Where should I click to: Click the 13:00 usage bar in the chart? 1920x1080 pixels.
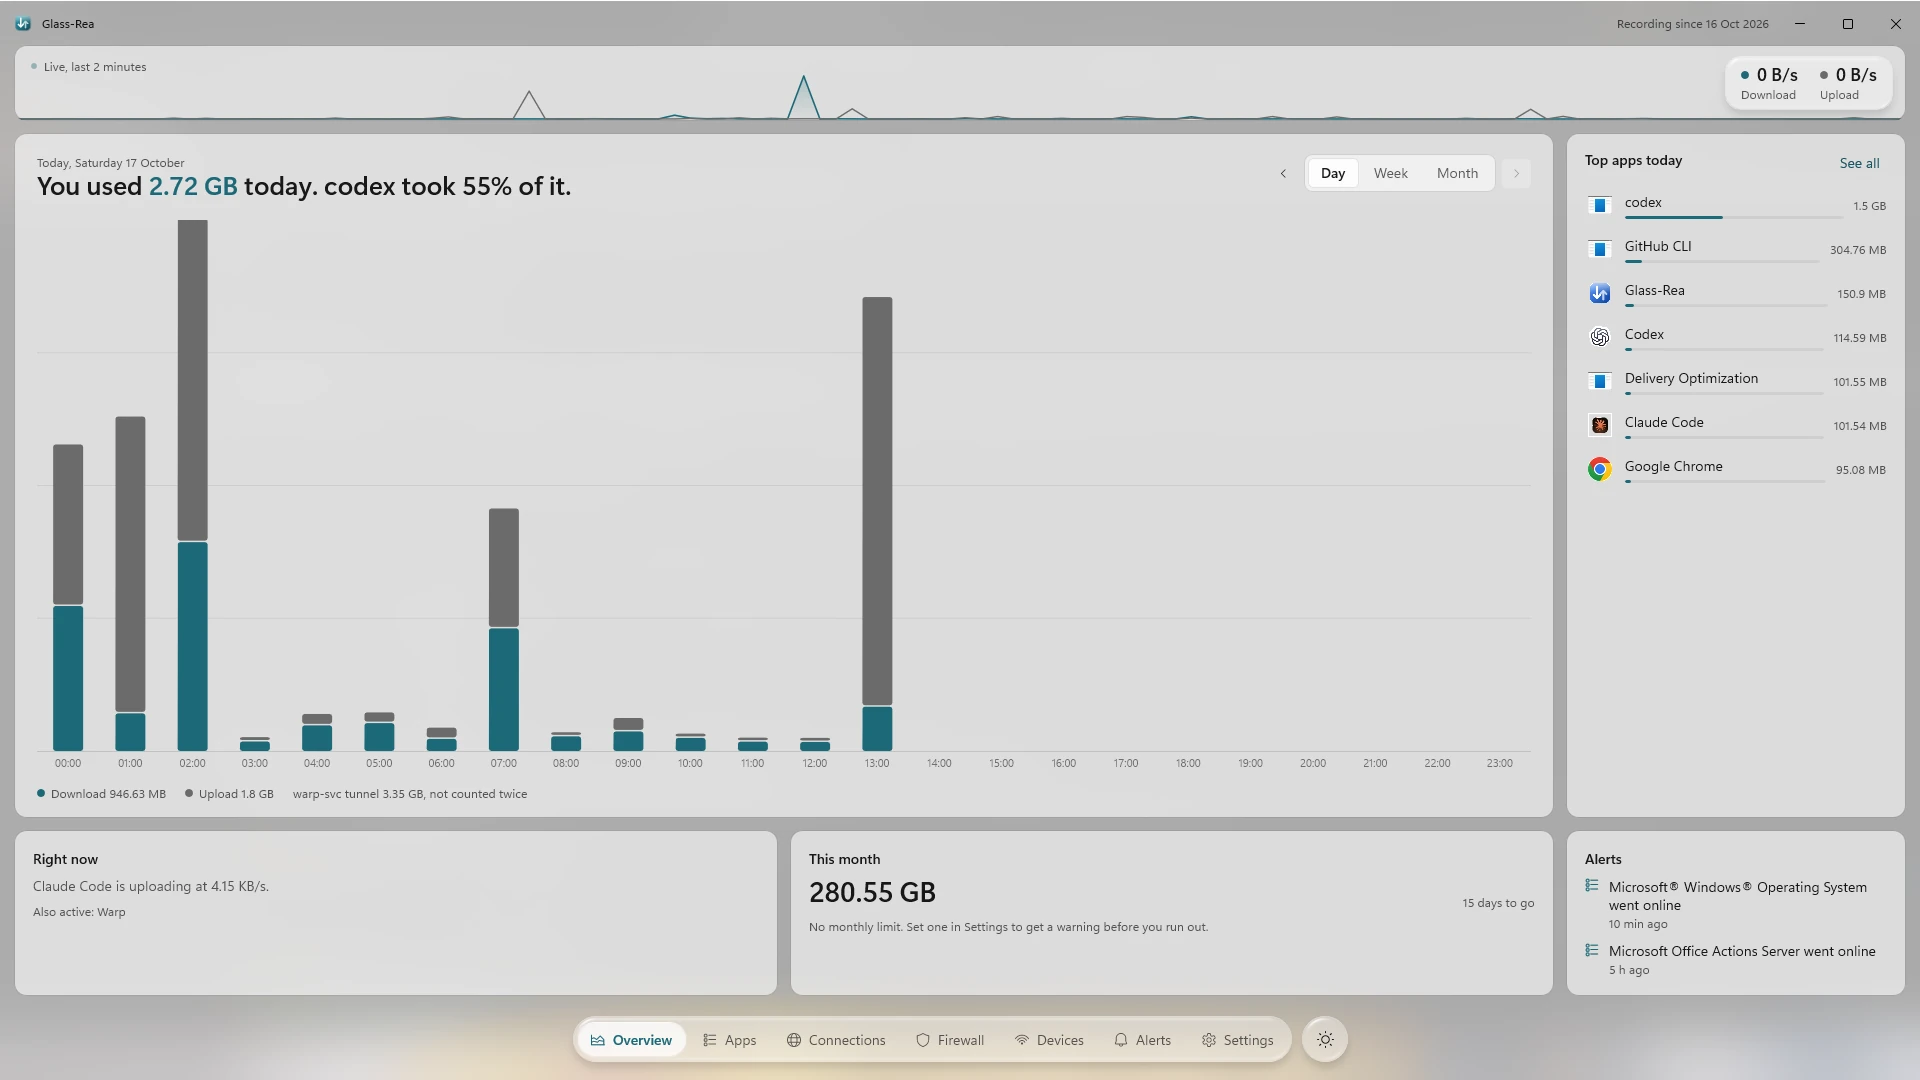(877, 524)
